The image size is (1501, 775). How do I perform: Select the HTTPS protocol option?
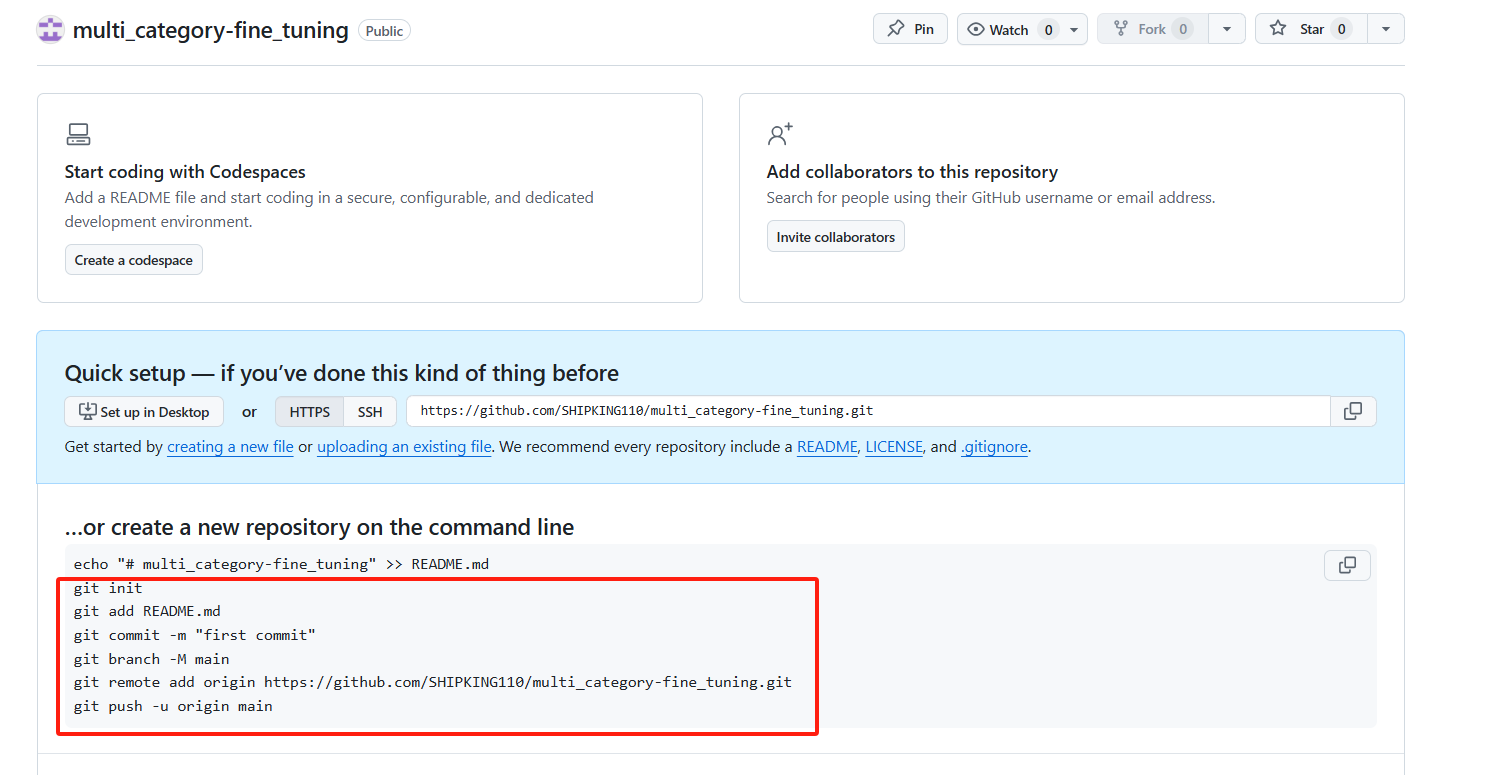(310, 412)
